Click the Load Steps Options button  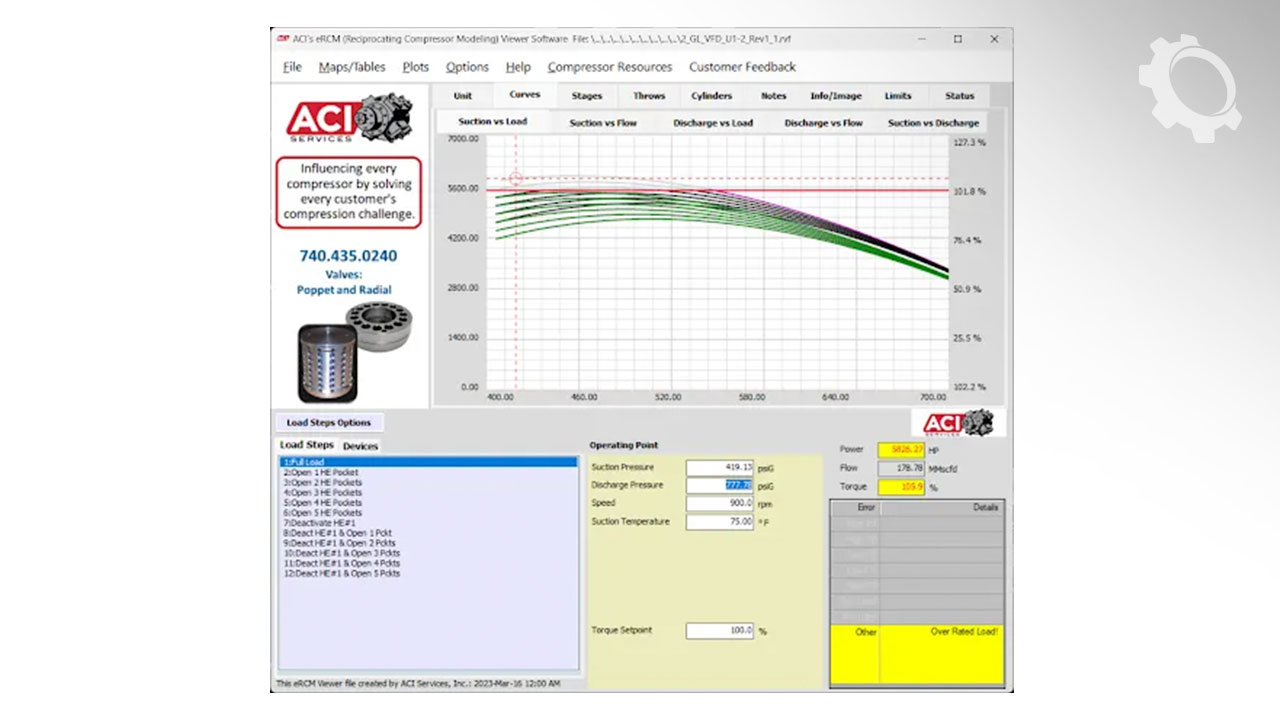[x=328, y=423]
